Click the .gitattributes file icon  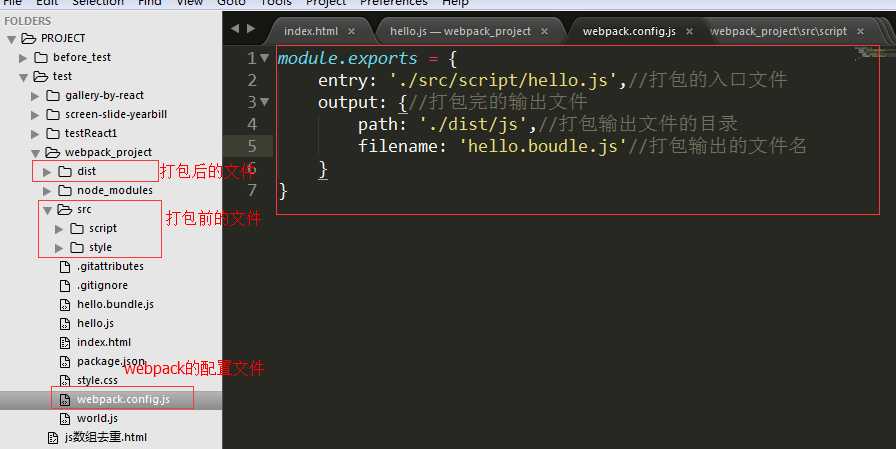(x=65, y=267)
